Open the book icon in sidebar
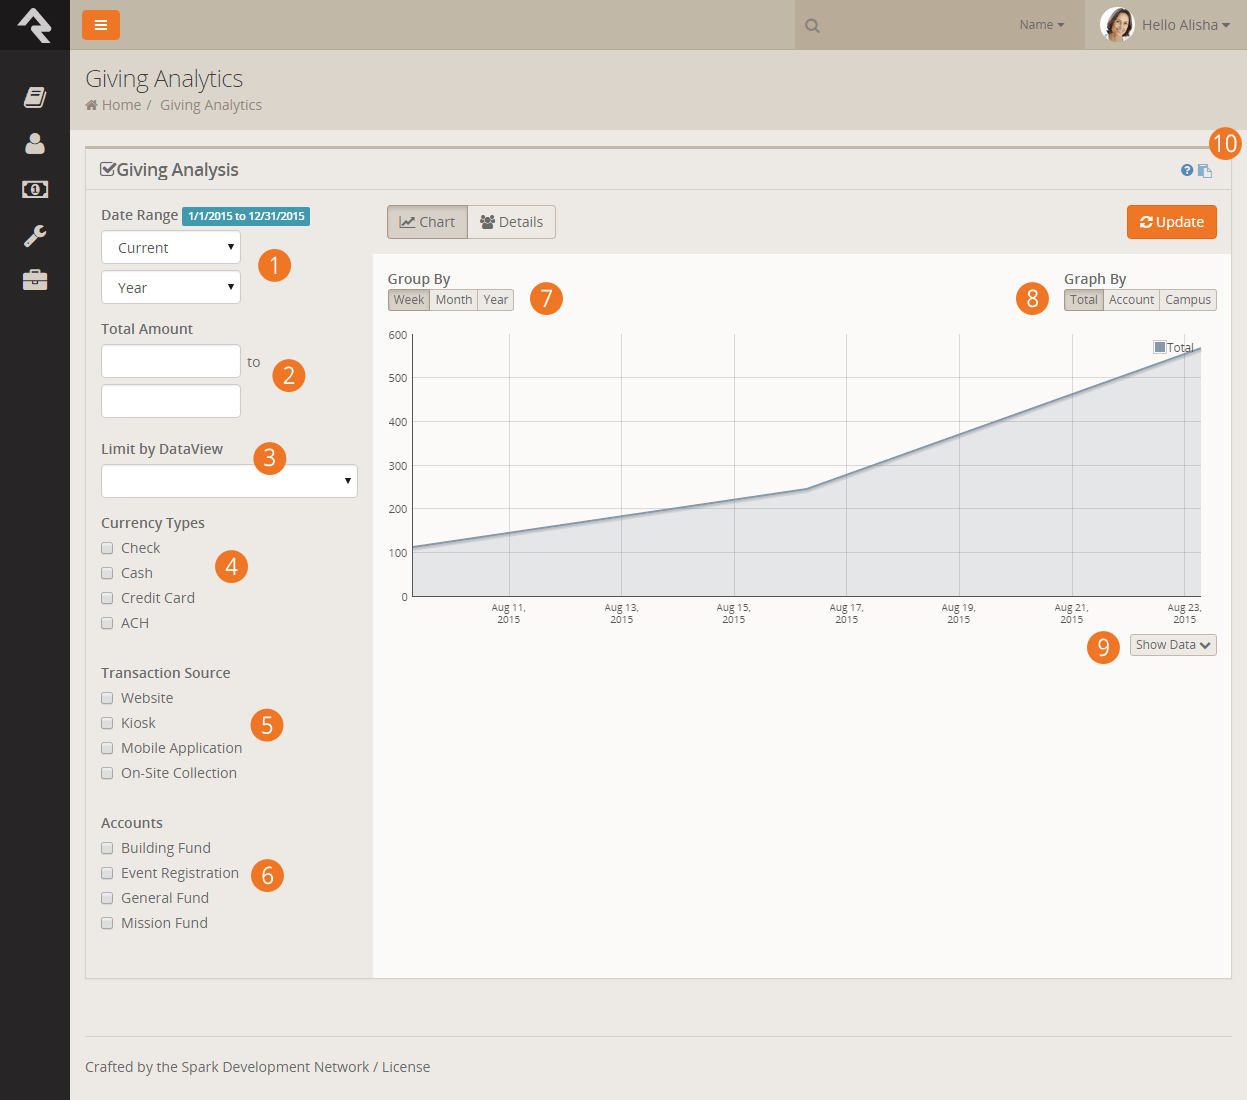This screenshot has height=1100, width=1247. [x=35, y=97]
